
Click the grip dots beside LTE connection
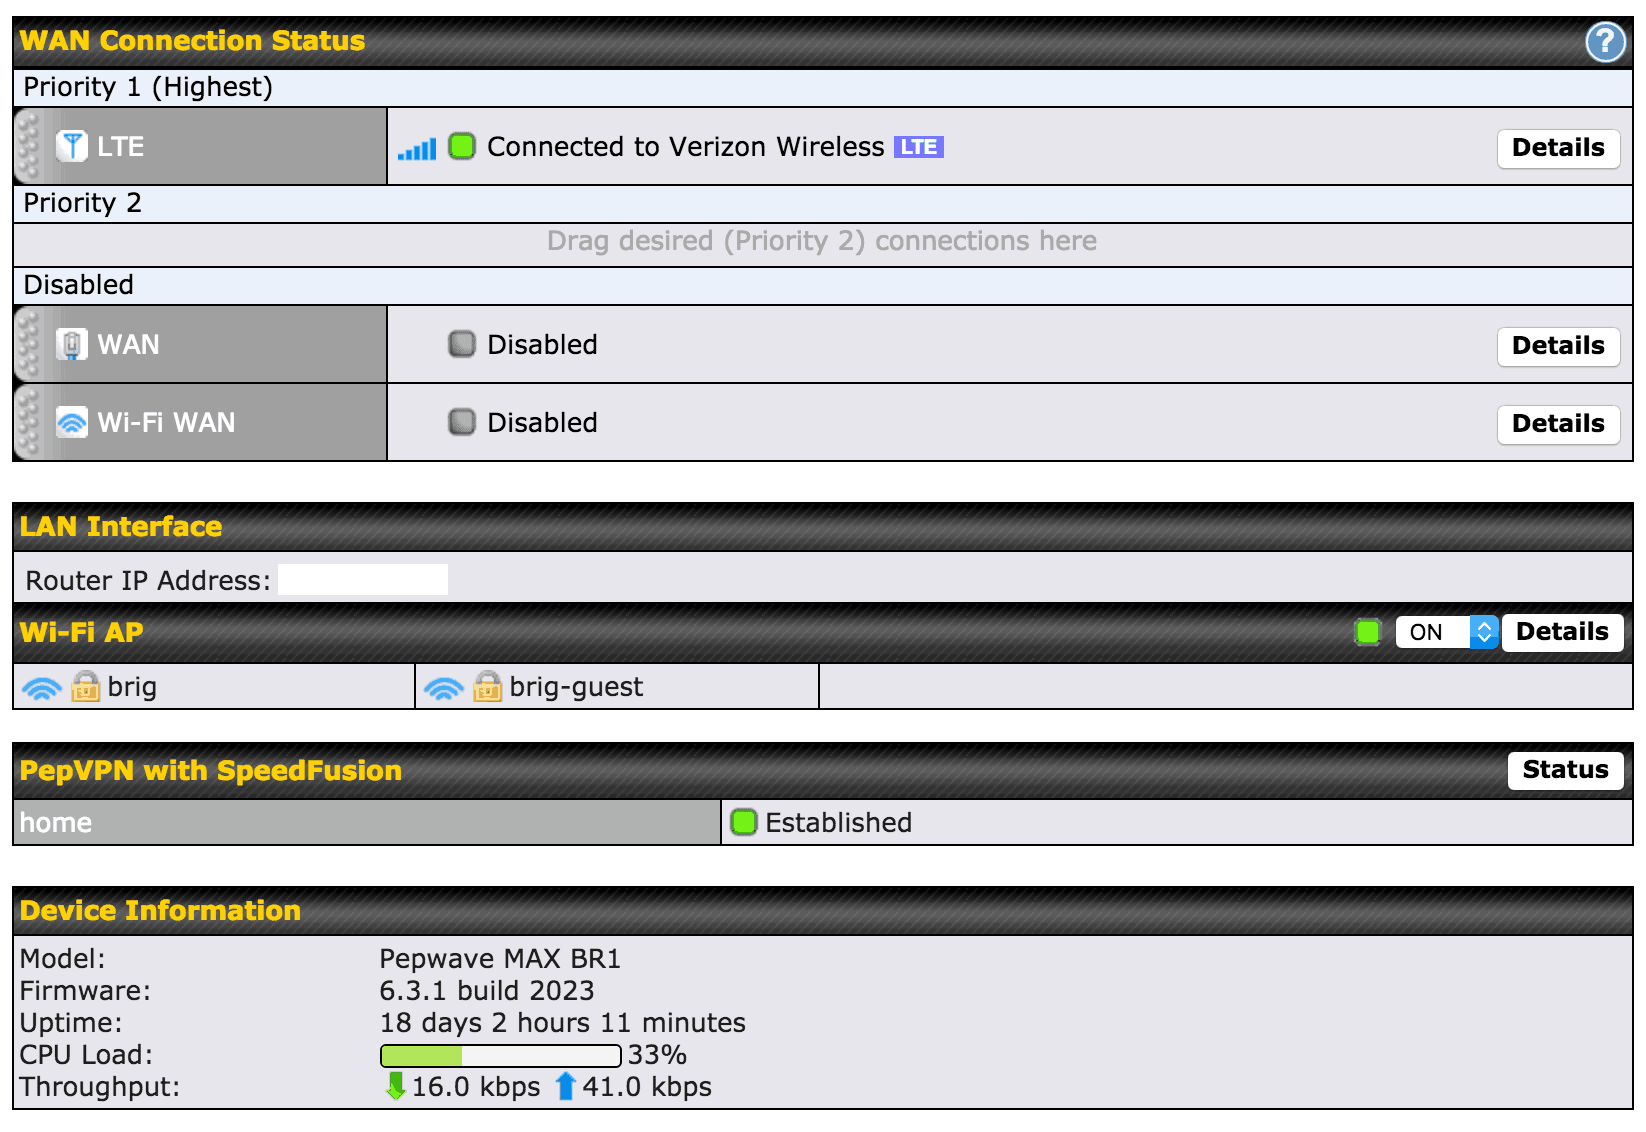click(x=31, y=146)
